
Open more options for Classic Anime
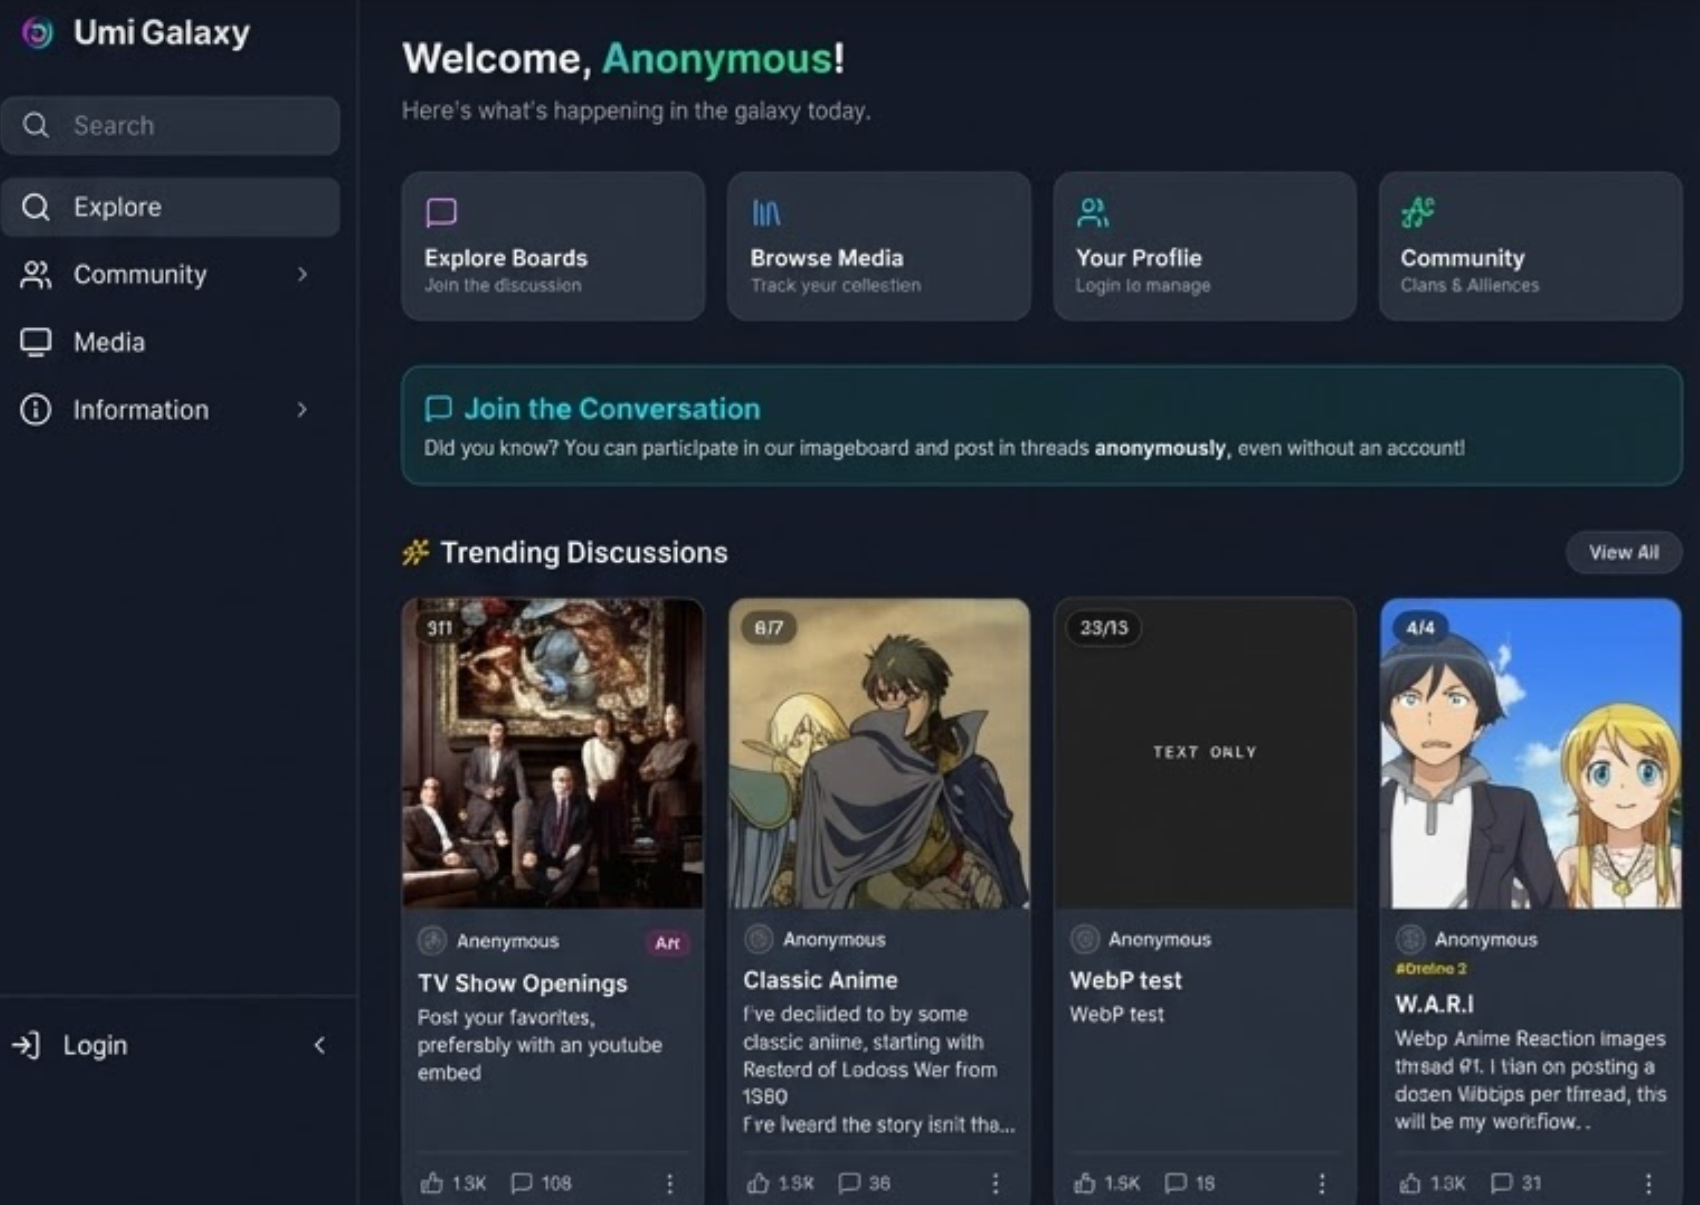coord(995,1184)
